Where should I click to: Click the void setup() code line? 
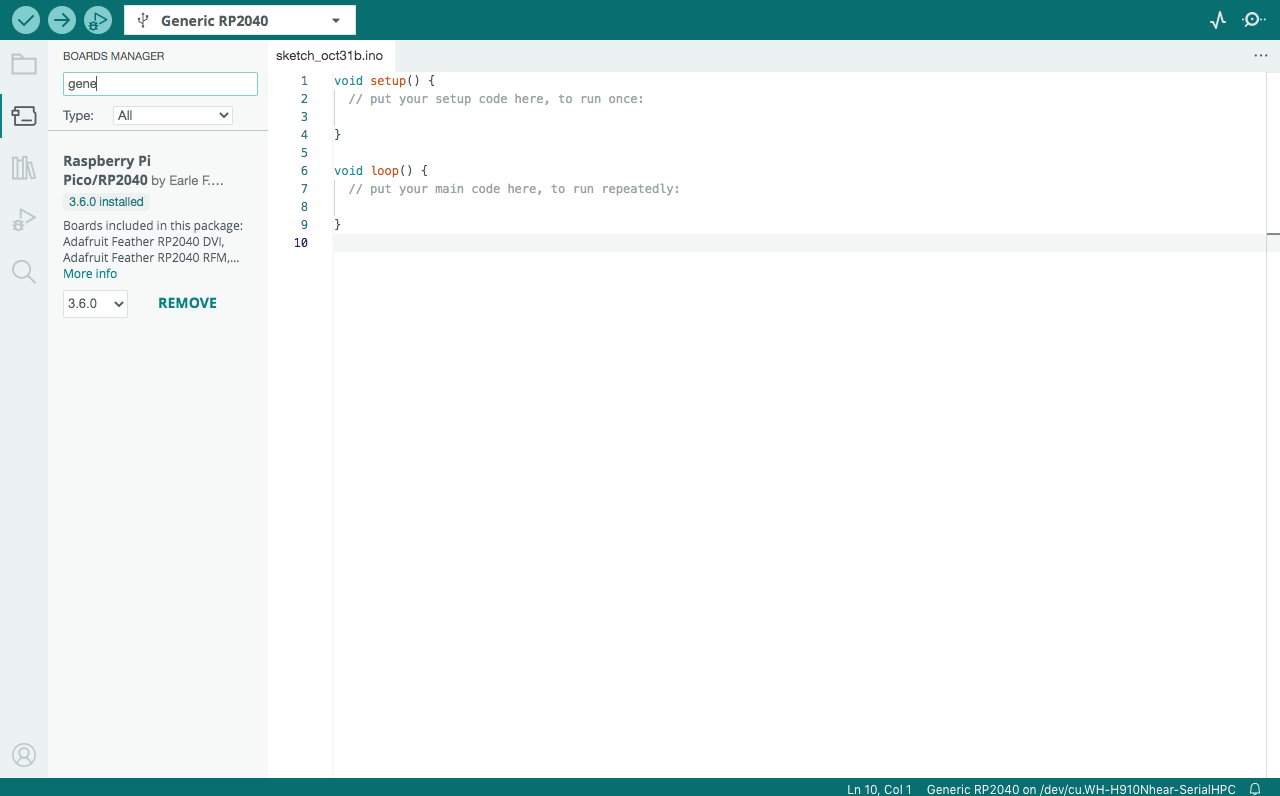point(385,80)
